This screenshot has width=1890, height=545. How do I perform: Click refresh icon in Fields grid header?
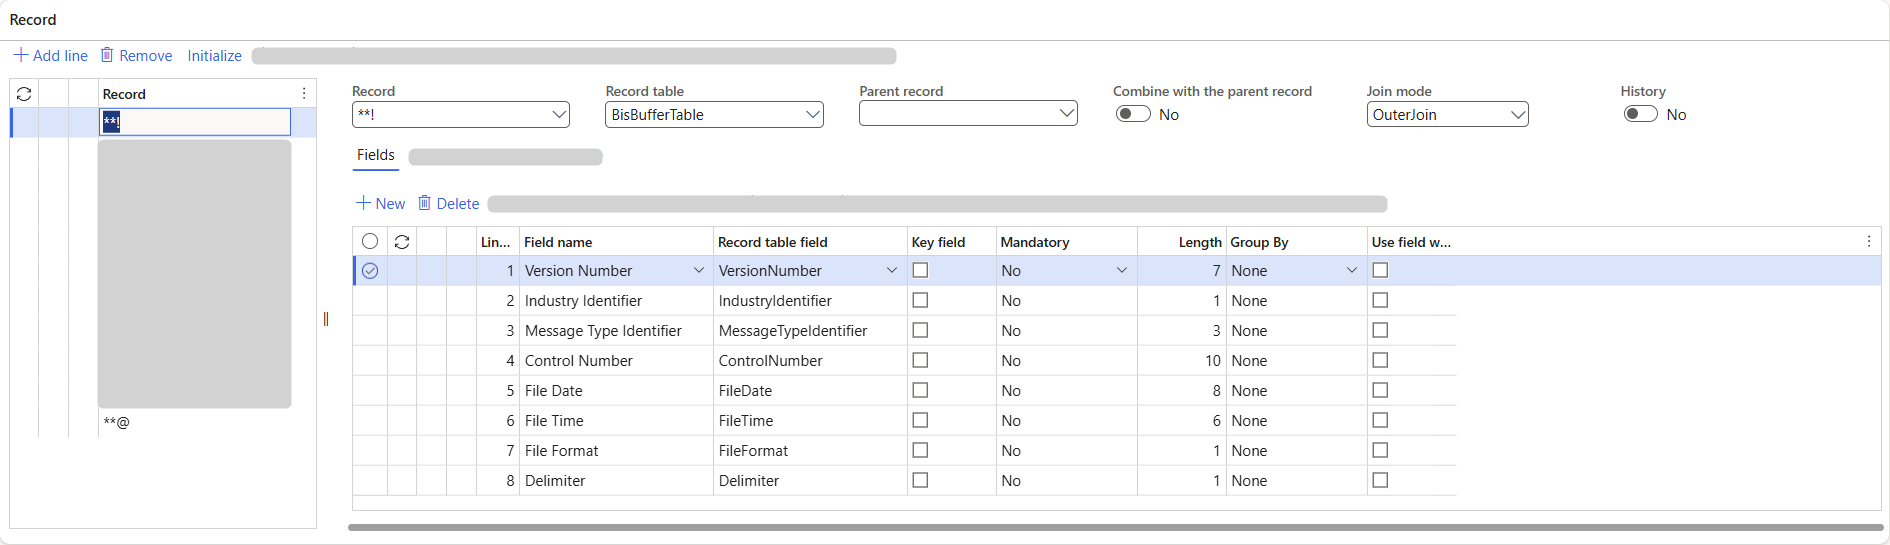402,242
